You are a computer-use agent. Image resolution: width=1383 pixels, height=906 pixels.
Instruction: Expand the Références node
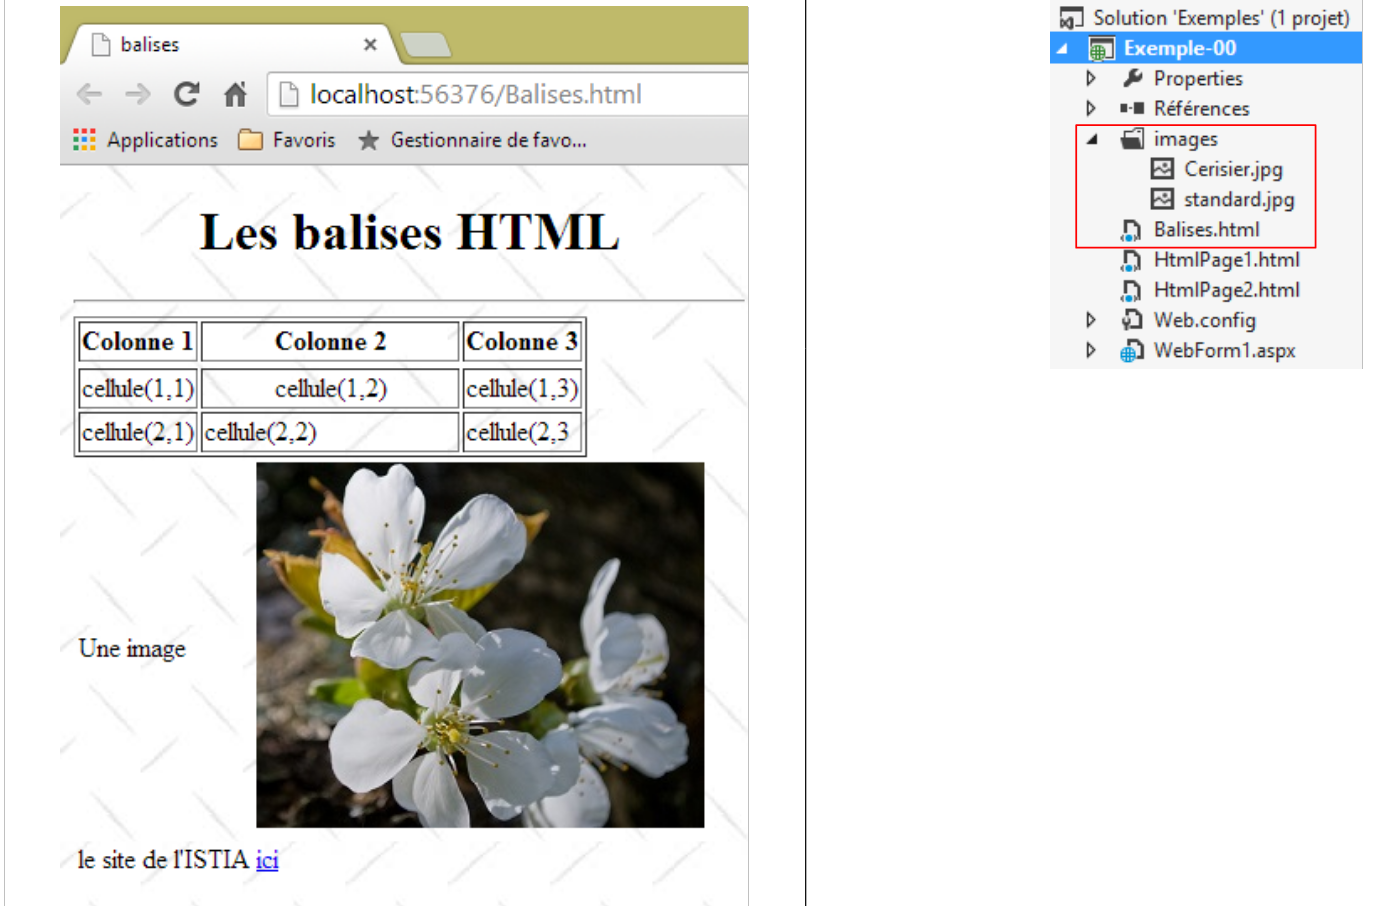coord(1091,108)
